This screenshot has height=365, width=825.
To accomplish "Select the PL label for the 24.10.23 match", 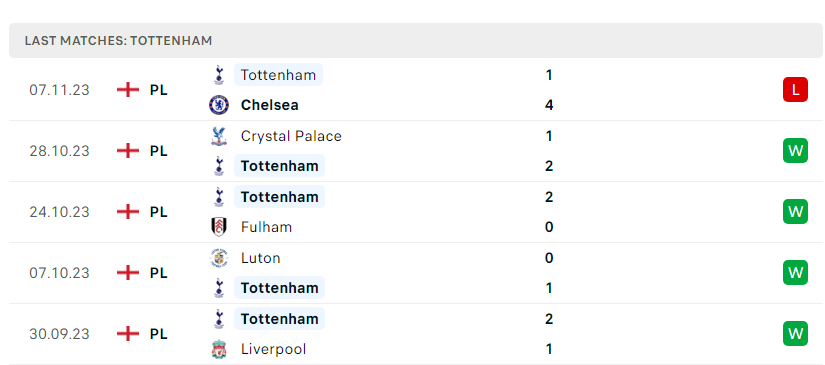I will pyautogui.click(x=158, y=212).
